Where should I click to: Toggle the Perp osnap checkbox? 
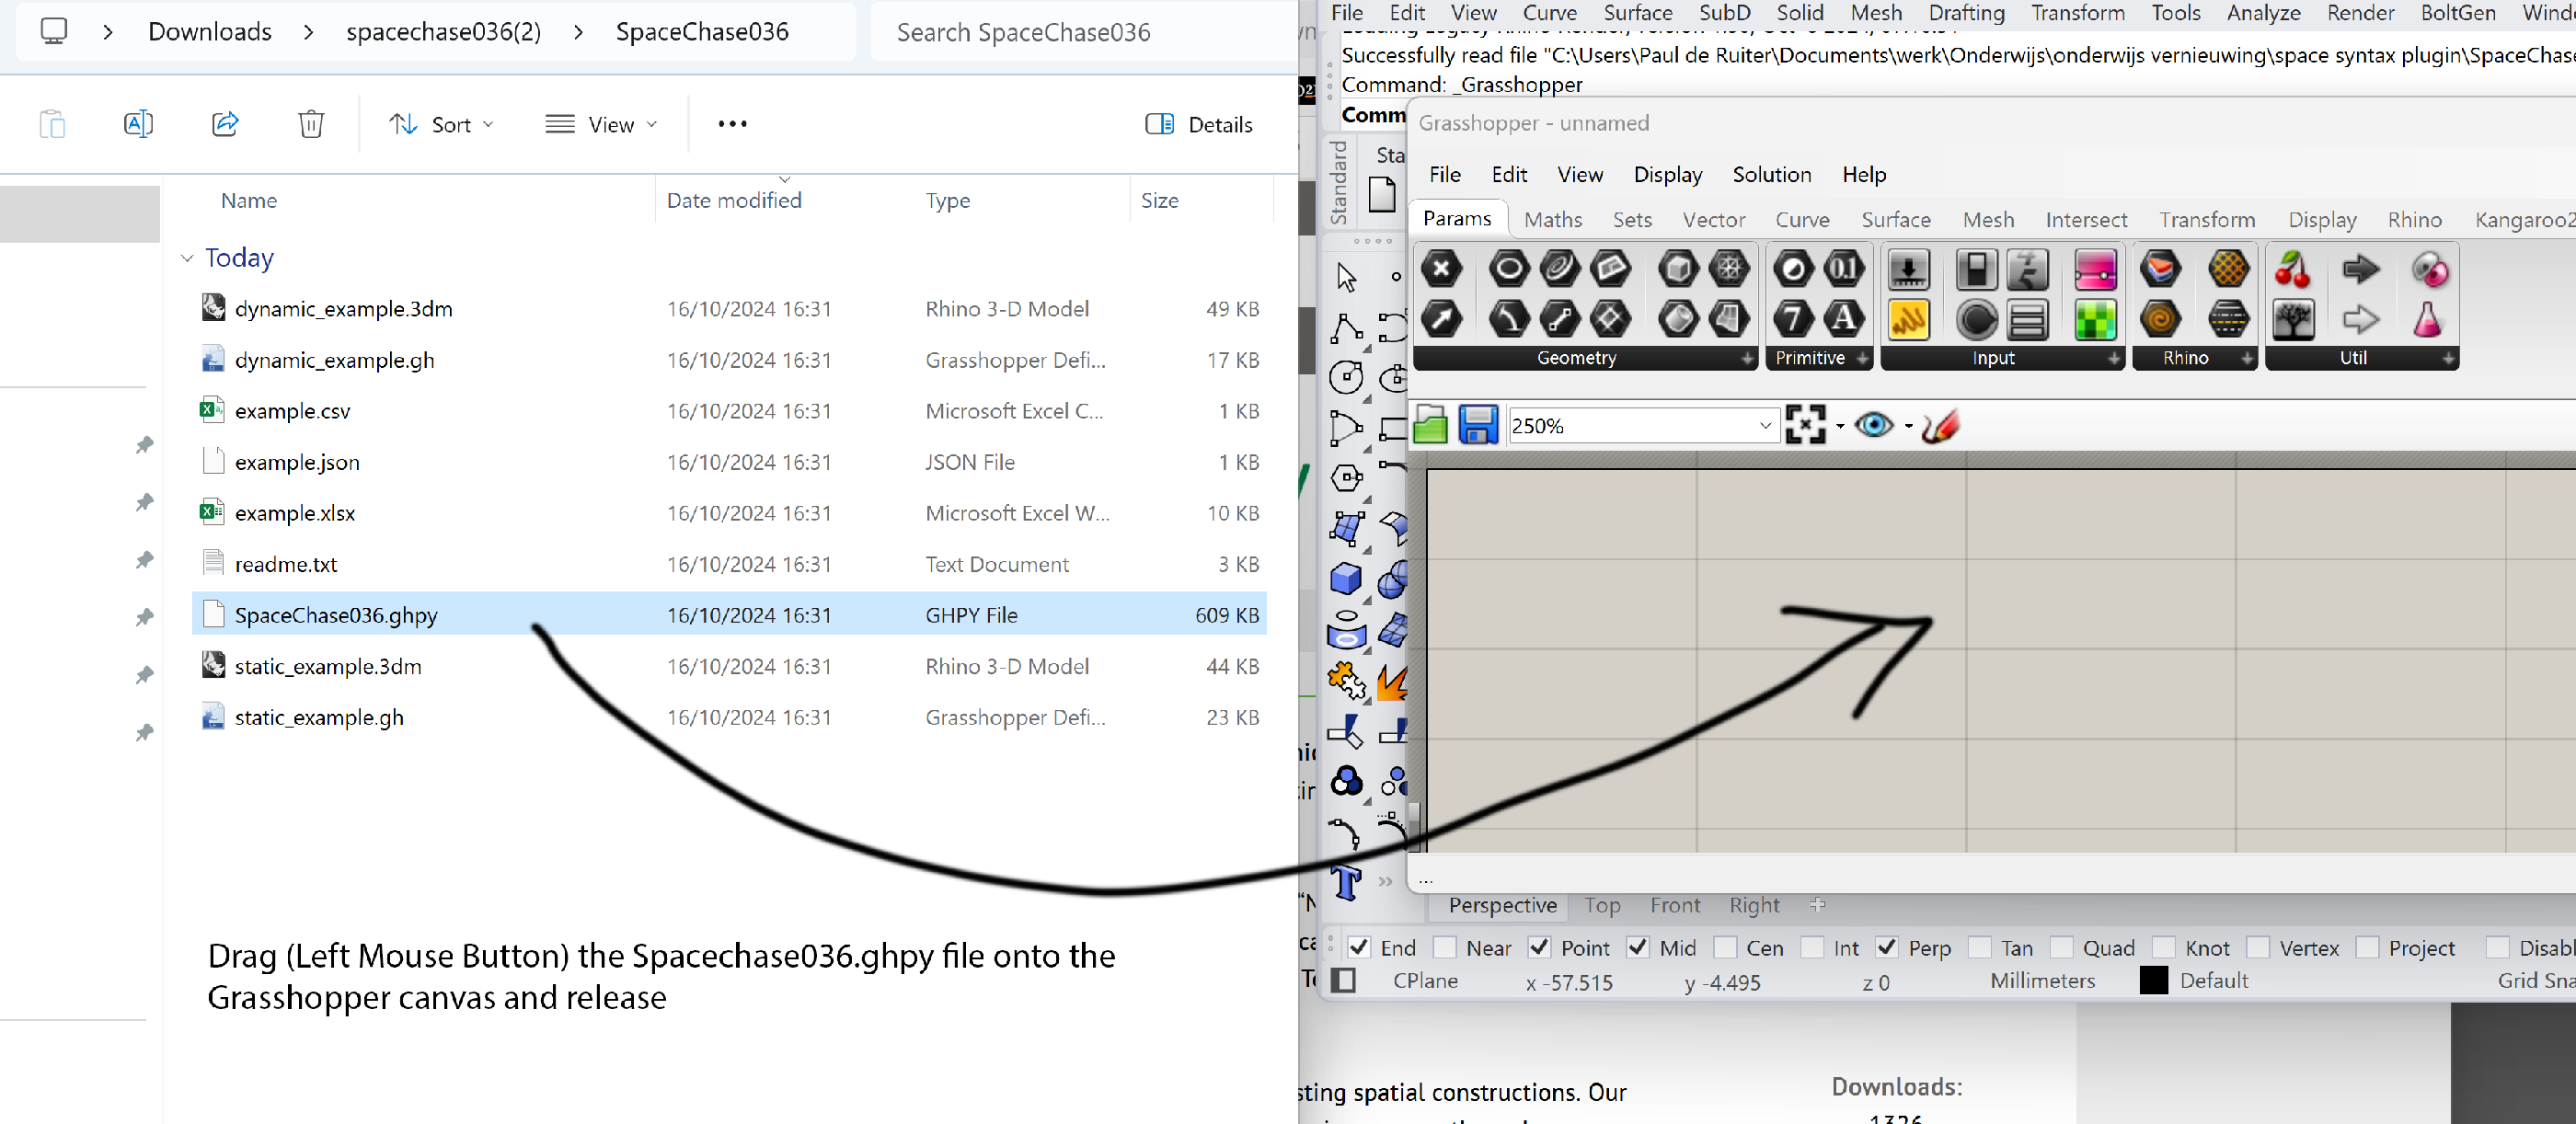pyautogui.click(x=1886, y=947)
